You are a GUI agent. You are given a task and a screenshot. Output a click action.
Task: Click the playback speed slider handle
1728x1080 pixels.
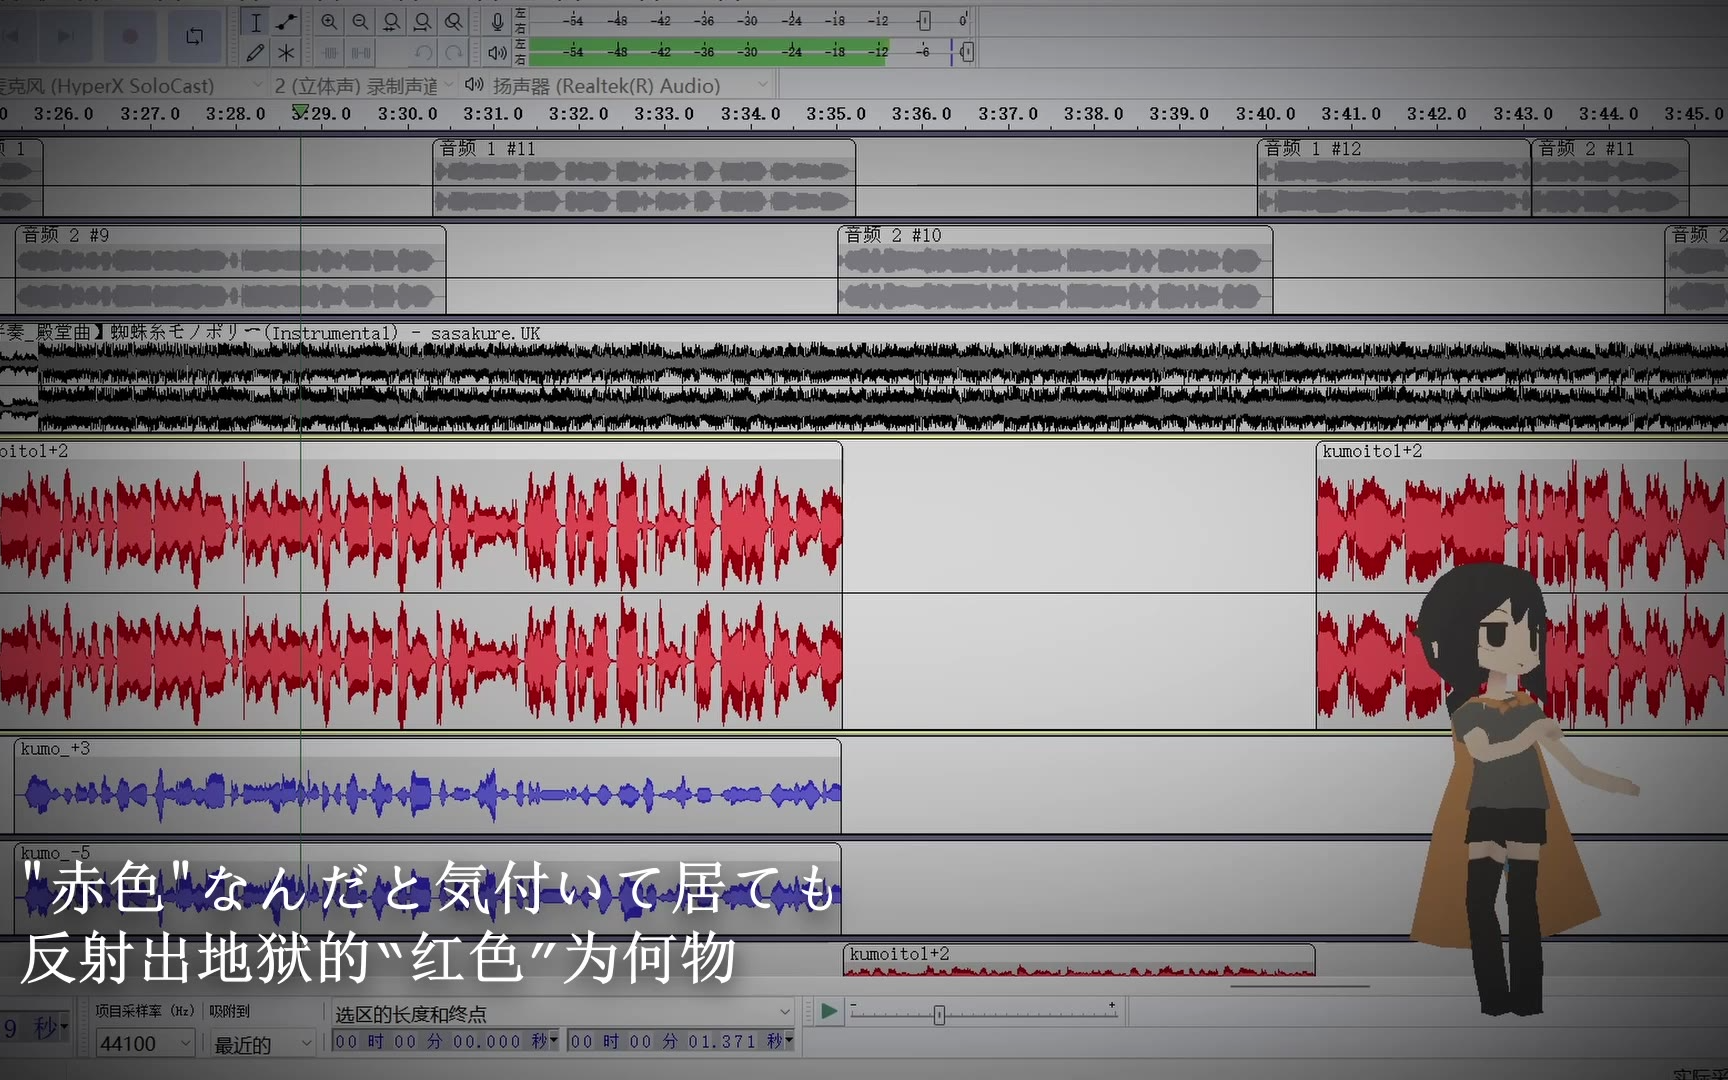pos(938,1015)
